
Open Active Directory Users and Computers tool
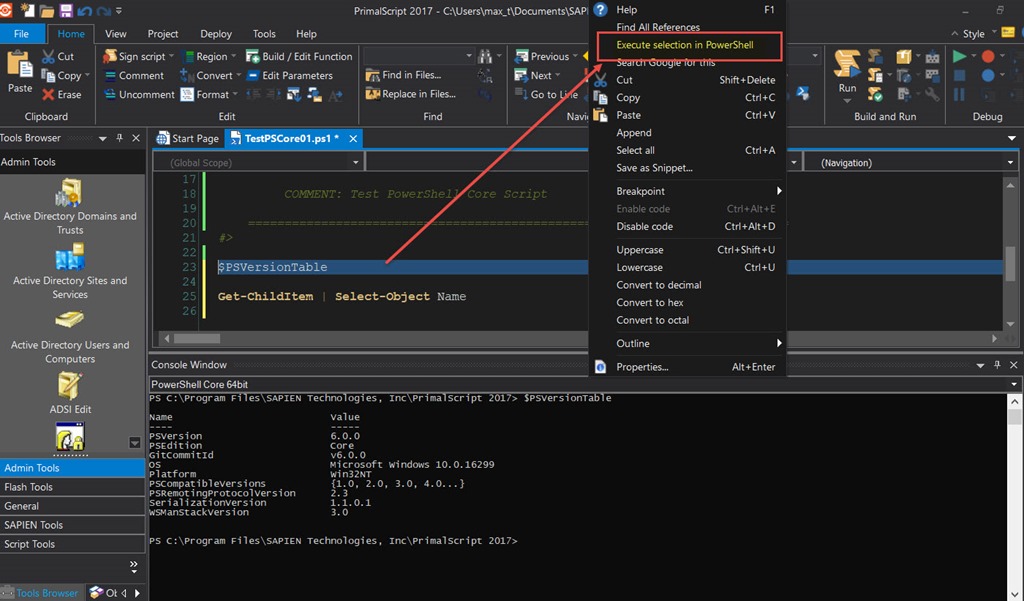point(70,336)
